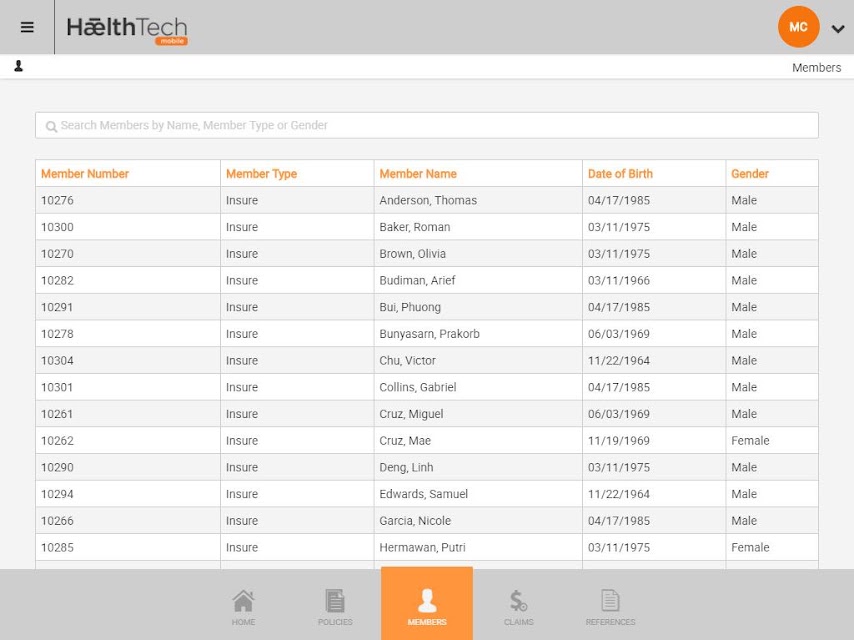Sort by Member Name column header
The height and width of the screenshot is (640, 854).
coord(418,174)
